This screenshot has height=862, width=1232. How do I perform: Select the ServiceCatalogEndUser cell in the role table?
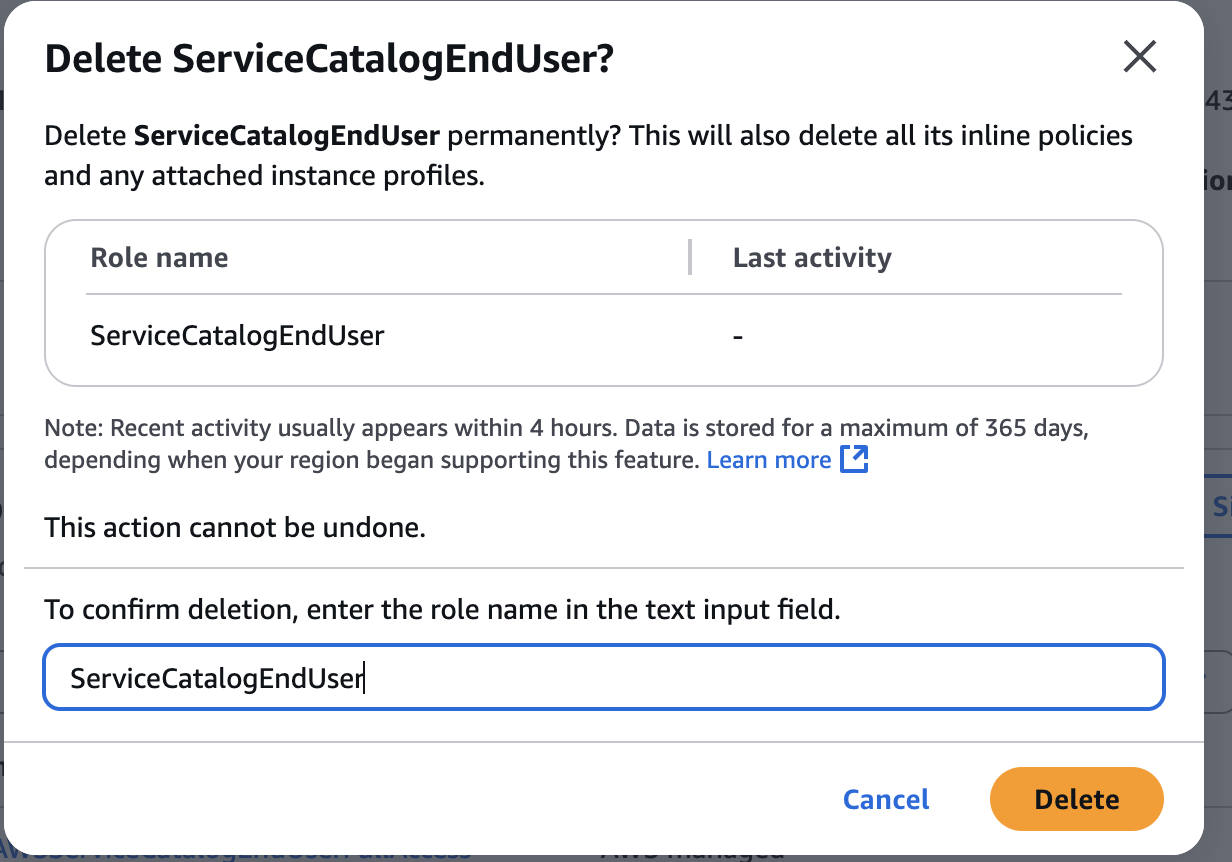click(237, 335)
